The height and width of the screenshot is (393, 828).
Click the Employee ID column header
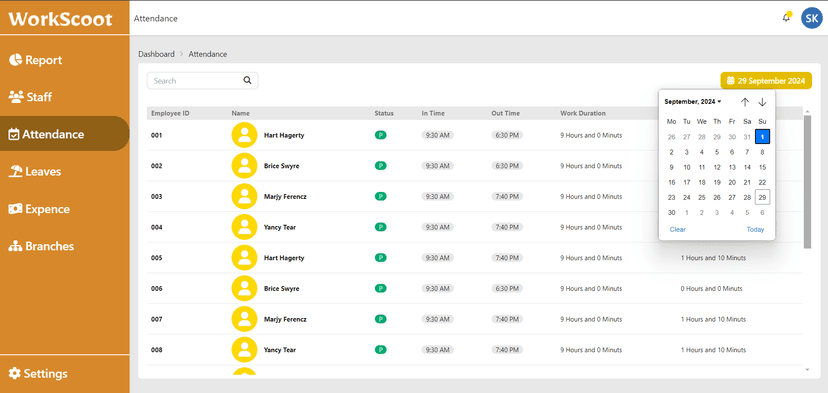click(x=170, y=113)
